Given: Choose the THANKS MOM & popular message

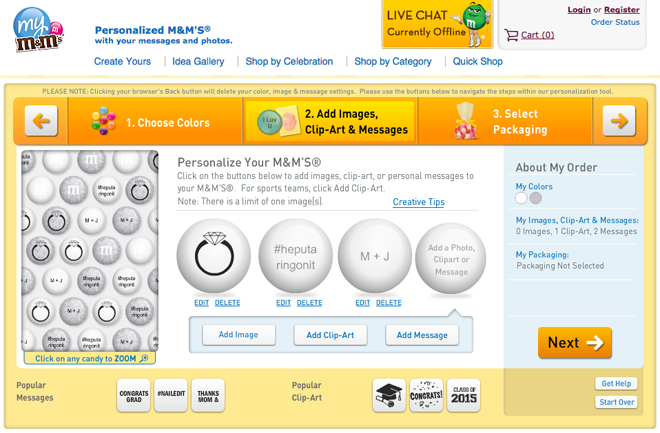Looking at the screenshot, I should pos(208,395).
